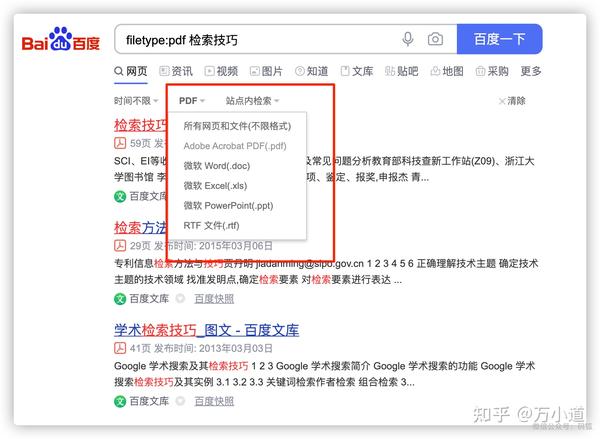Expand the 站点内检索 dropdown

point(252,101)
